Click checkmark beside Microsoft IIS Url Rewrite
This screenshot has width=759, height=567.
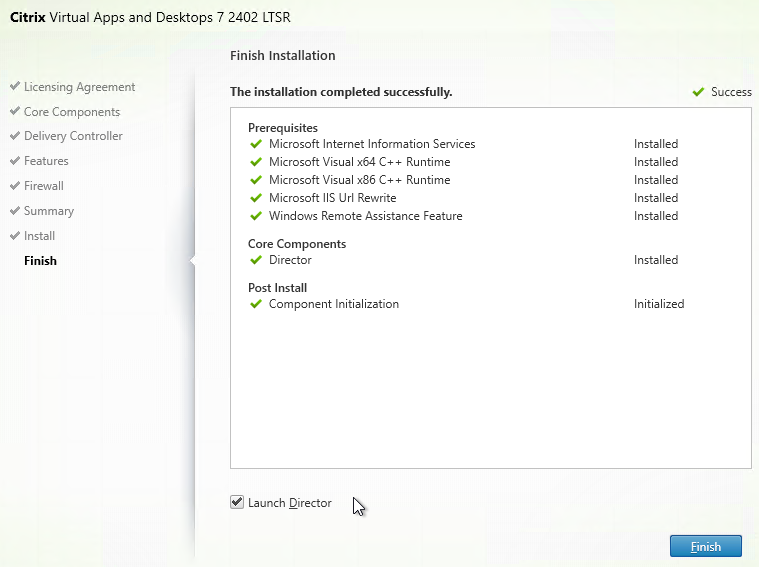pos(256,198)
